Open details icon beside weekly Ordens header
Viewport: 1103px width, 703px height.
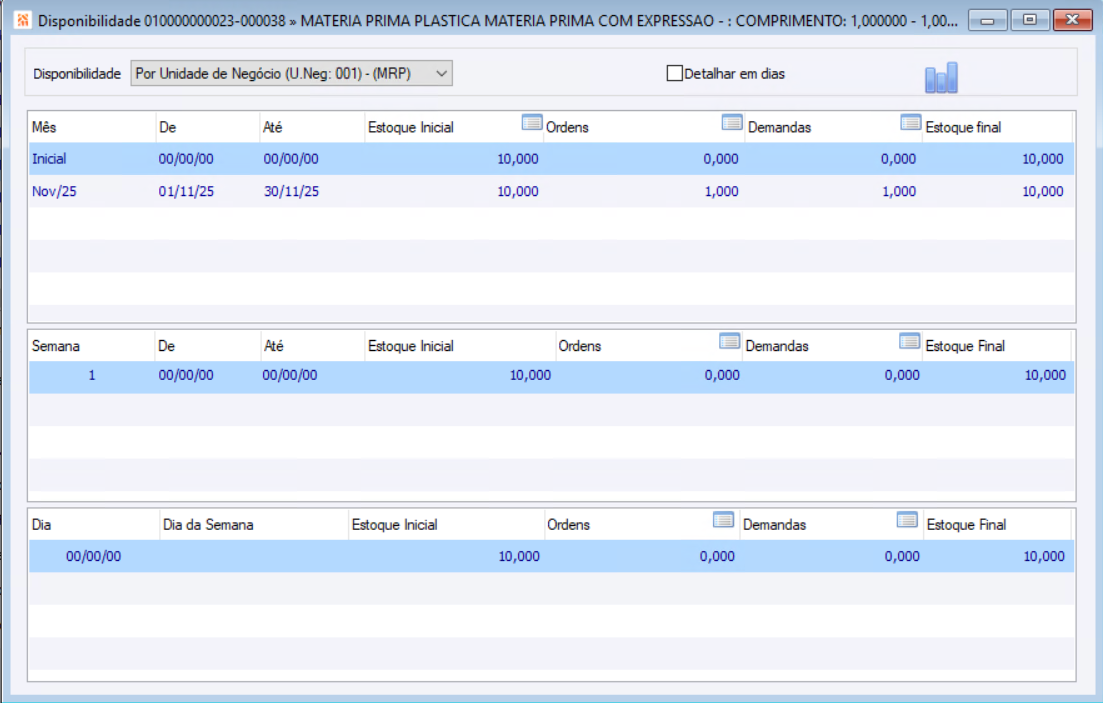point(729,341)
